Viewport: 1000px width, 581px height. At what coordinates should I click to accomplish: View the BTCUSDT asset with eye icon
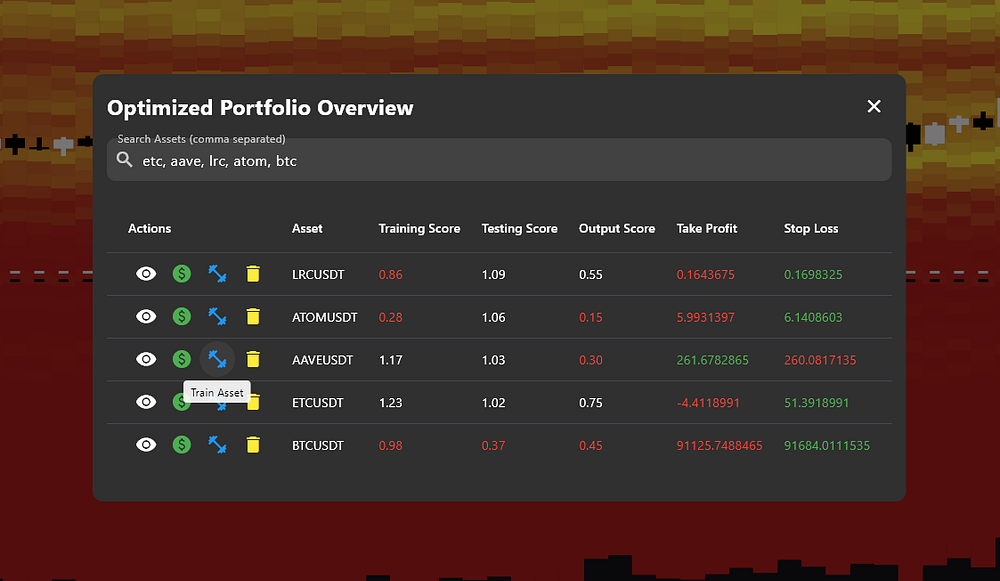[x=146, y=445]
